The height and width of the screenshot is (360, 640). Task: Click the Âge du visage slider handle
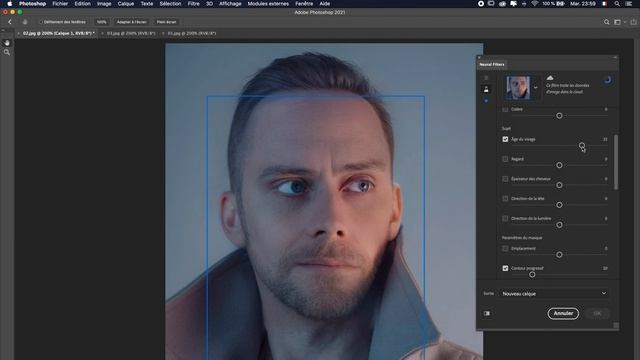(x=582, y=145)
